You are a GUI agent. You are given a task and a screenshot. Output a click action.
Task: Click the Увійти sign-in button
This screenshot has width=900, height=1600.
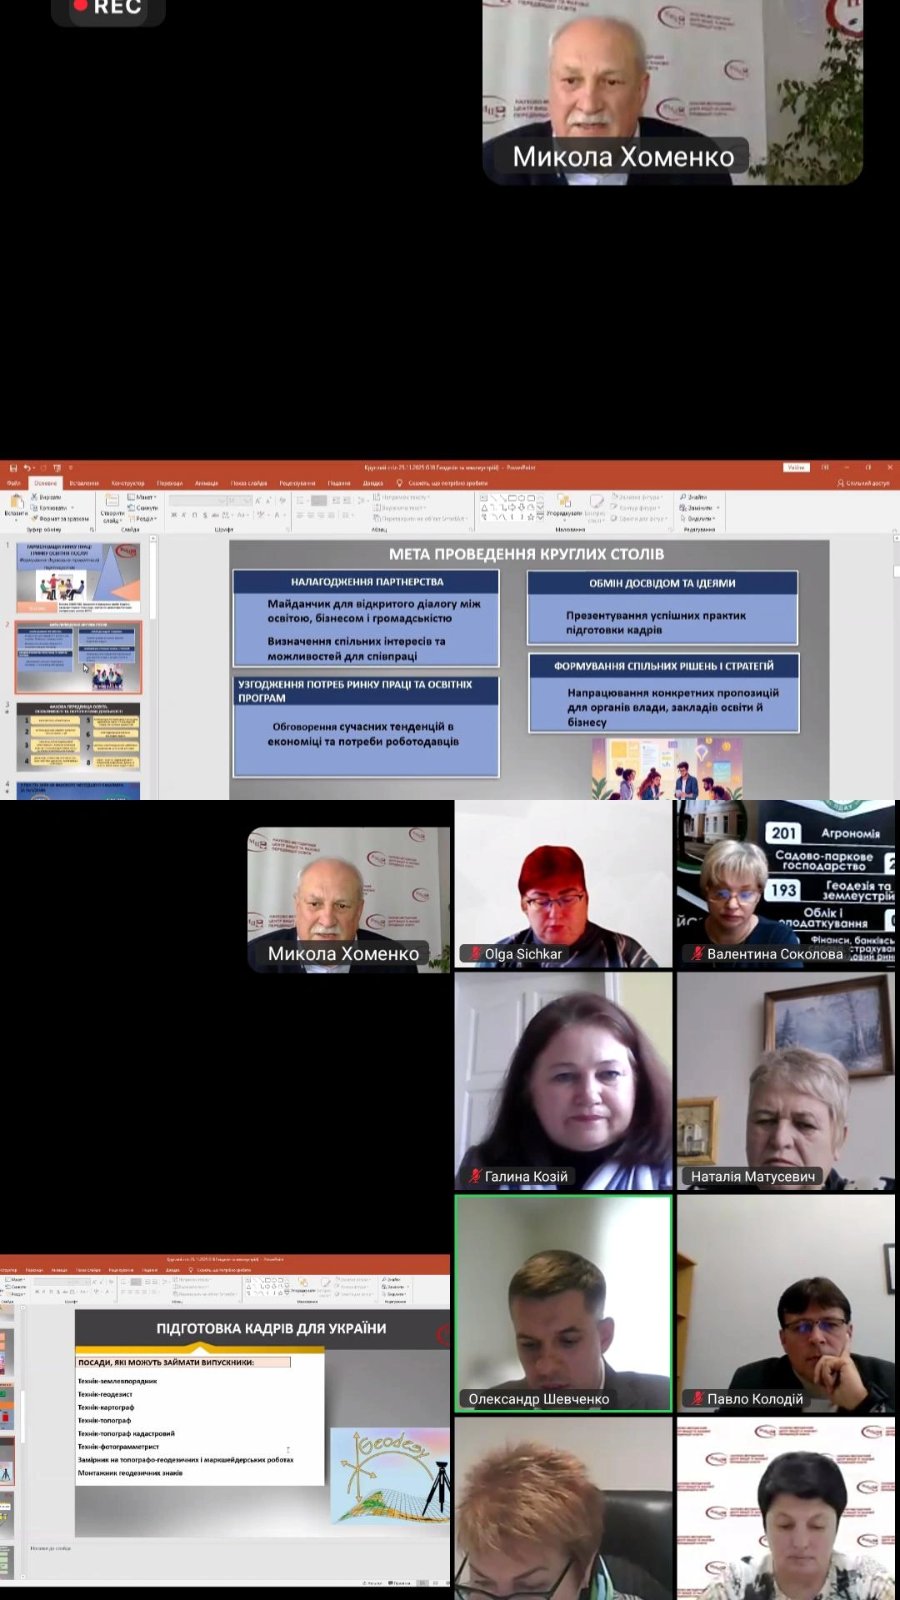(796, 467)
